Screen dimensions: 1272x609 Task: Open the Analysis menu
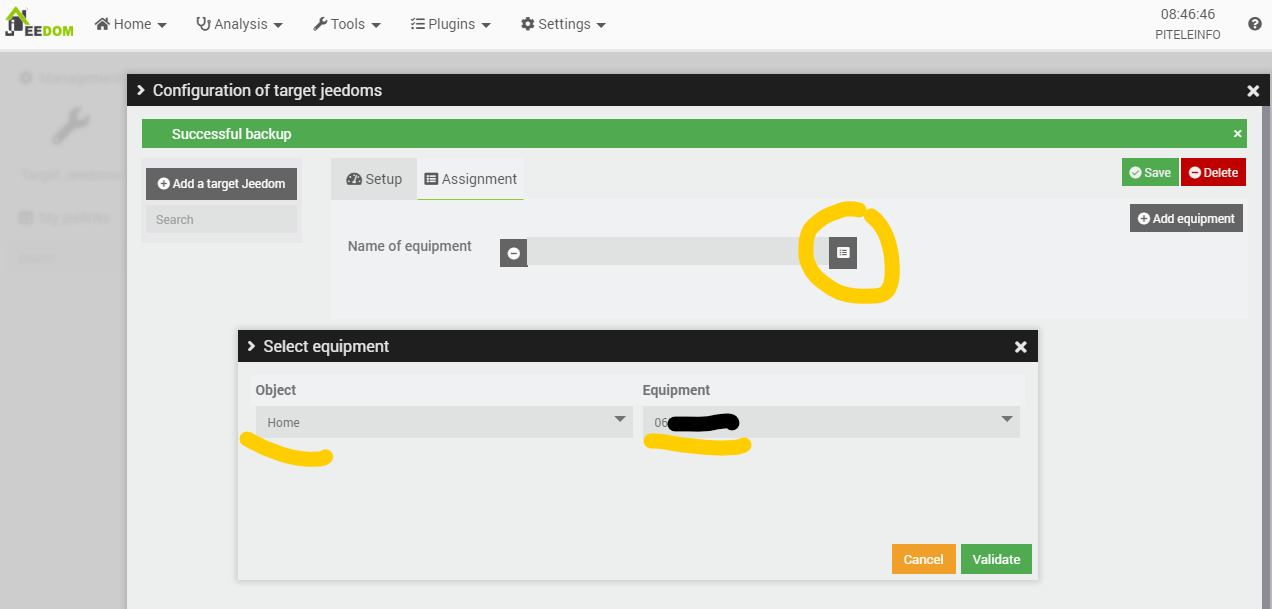point(240,24)
